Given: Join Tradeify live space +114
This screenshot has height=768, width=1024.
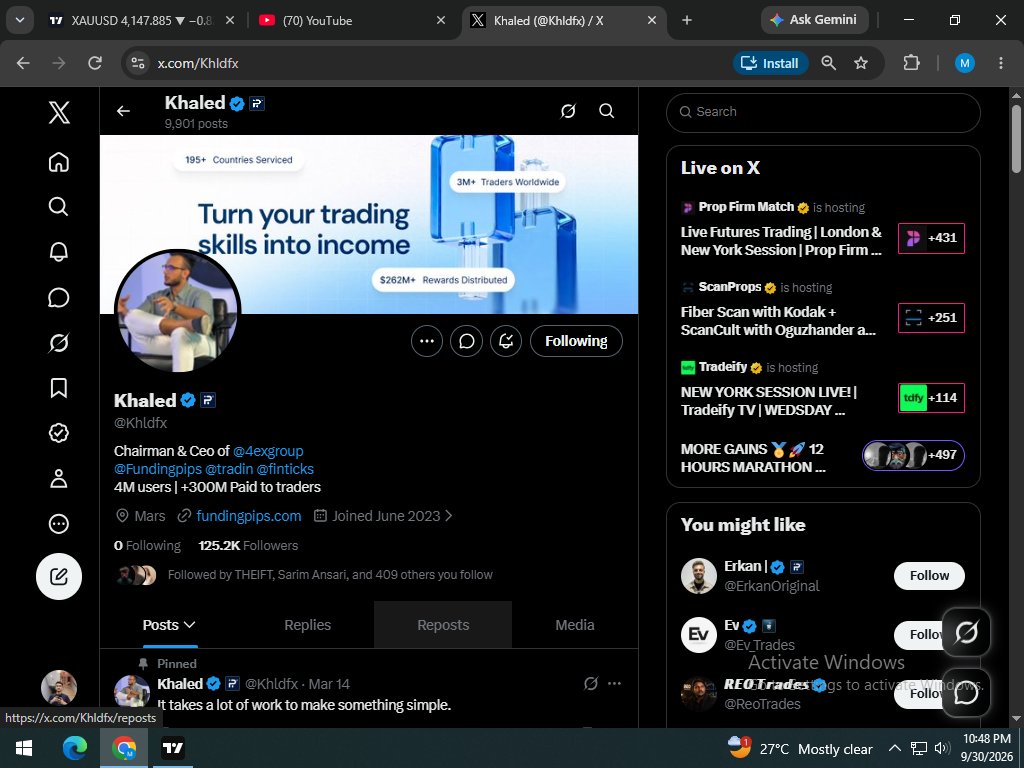Looking at the screenshot, I should pyautogui.click(x=931, y=398).
